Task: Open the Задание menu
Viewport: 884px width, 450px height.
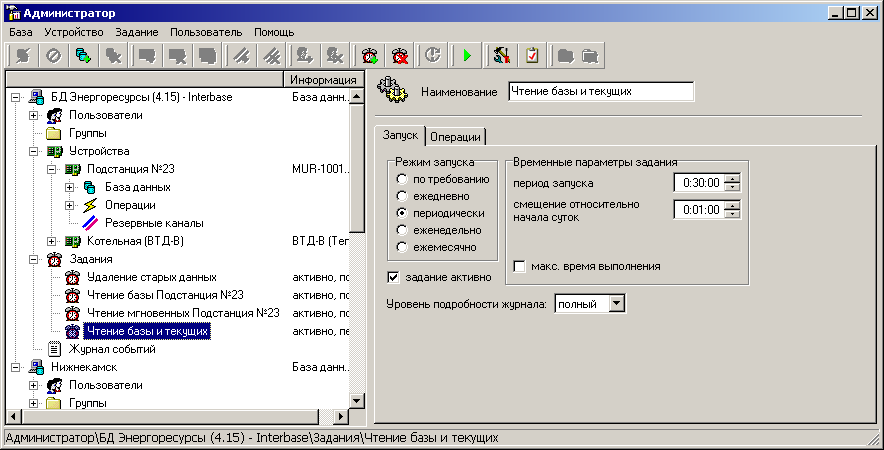Action: [x=137, y=32]
